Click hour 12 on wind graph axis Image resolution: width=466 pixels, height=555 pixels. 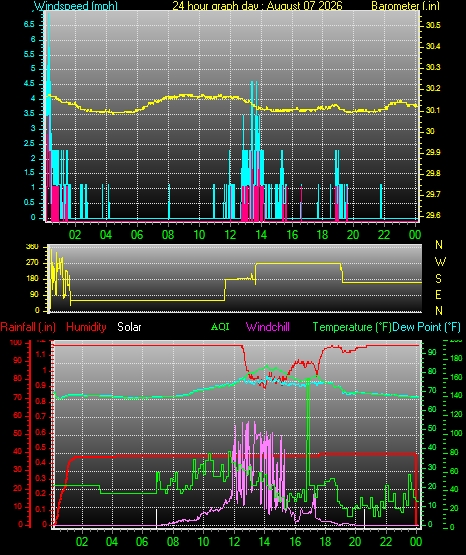click(x=230, y=235)
